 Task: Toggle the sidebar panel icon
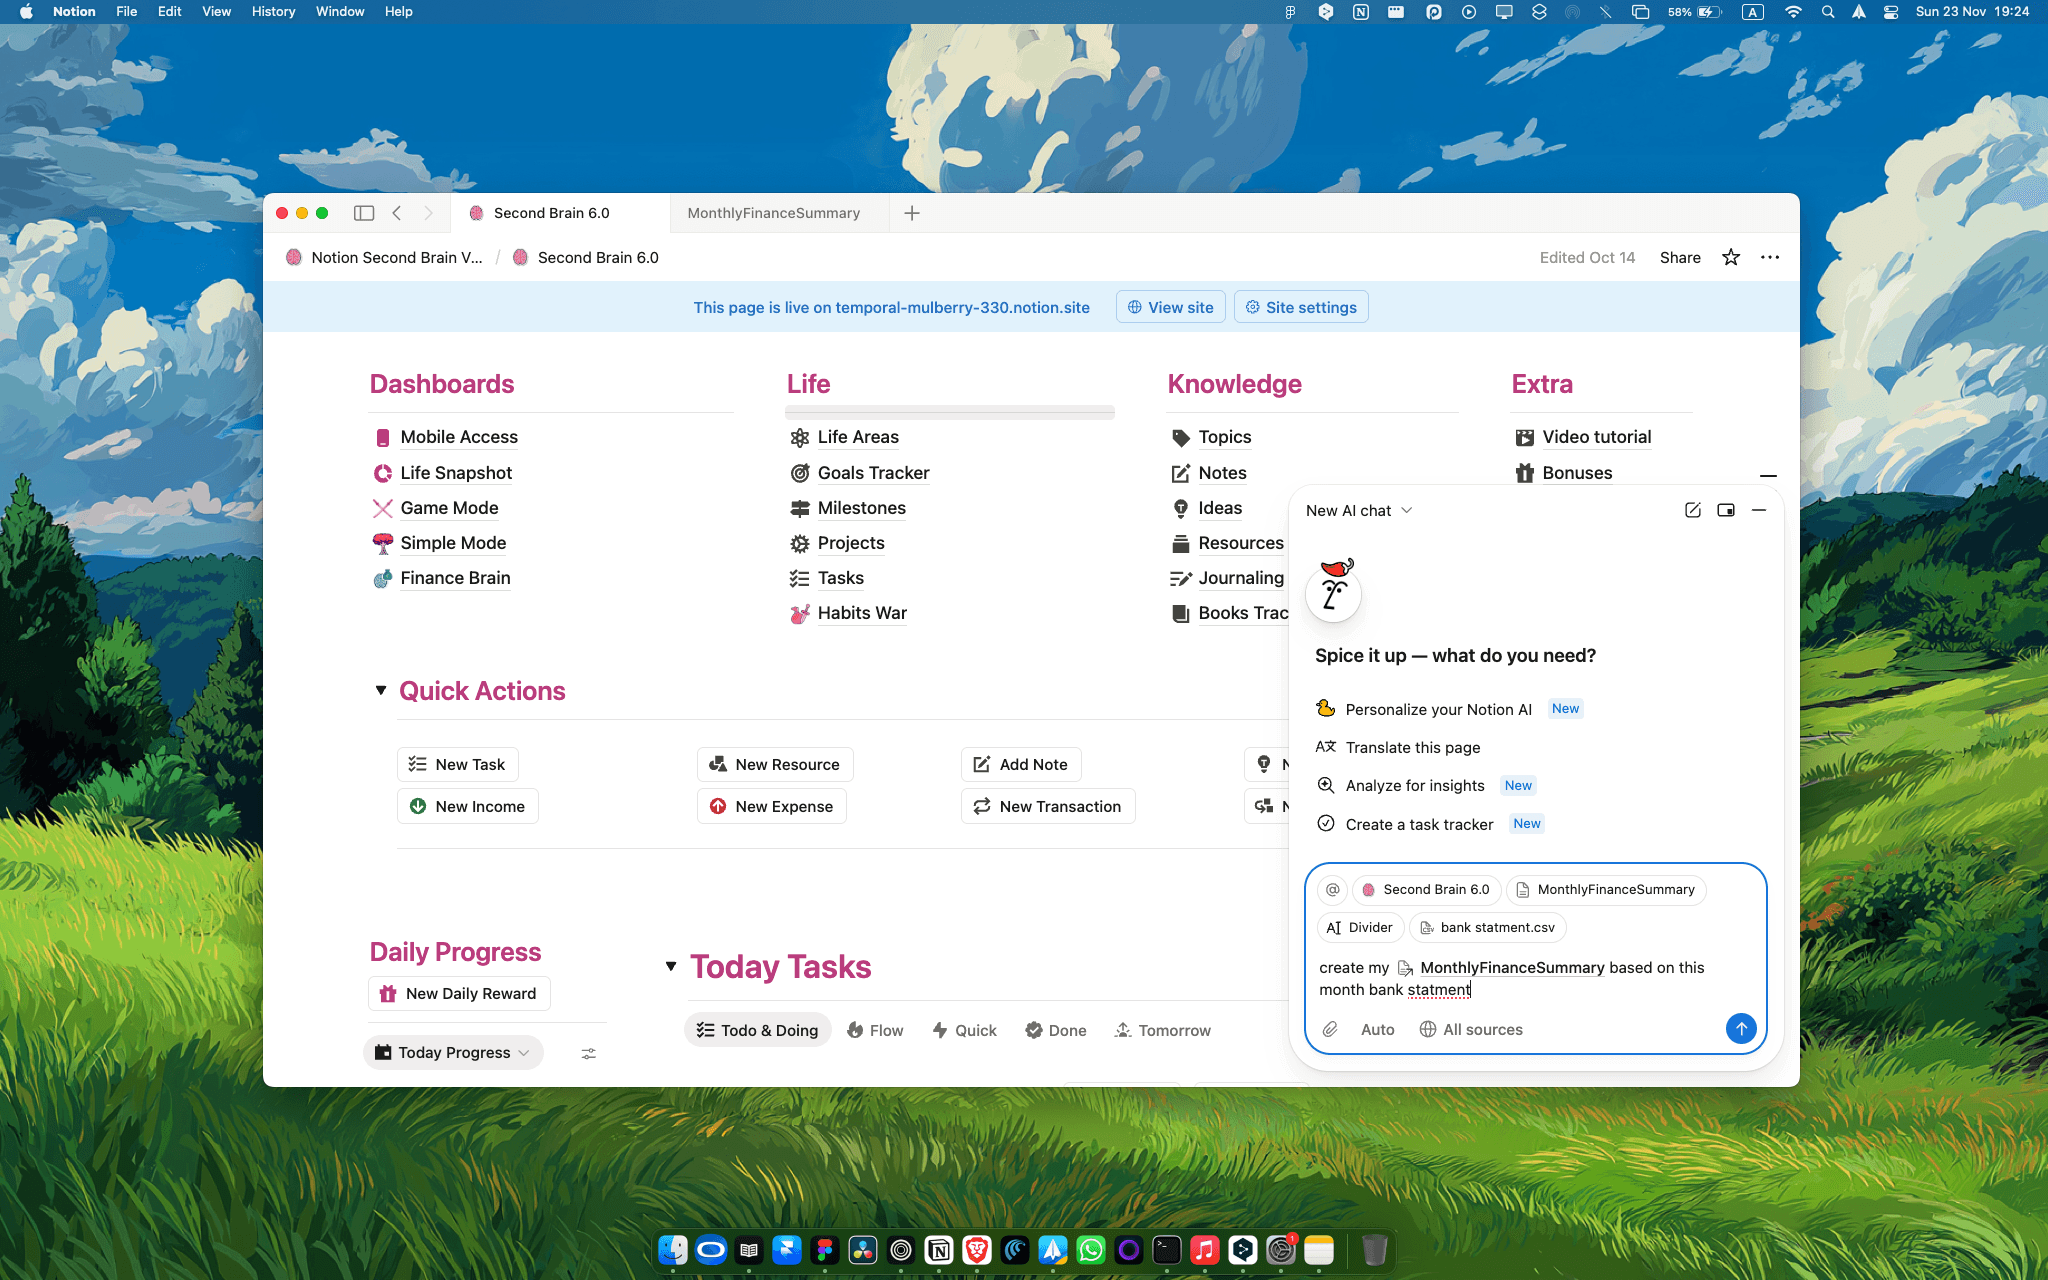pyautogui.click(x=364, y=213)
